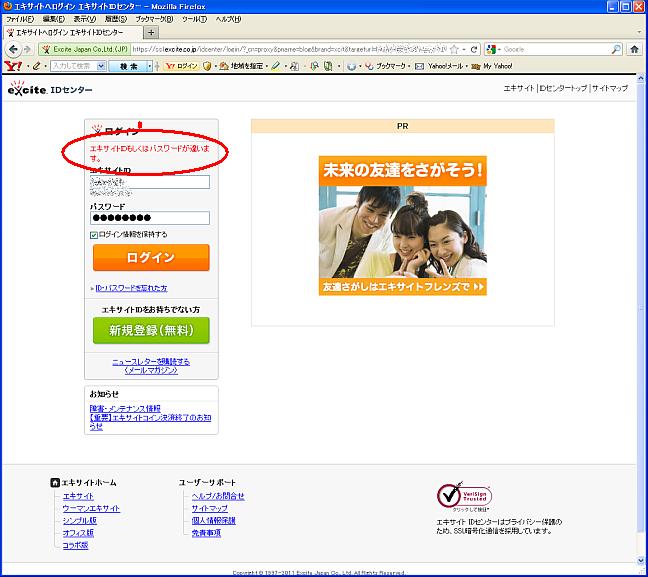The height and width of the screenshot is (577, 648).
Task: Open the footer シンプル版 link
Action: click(79, 521)
